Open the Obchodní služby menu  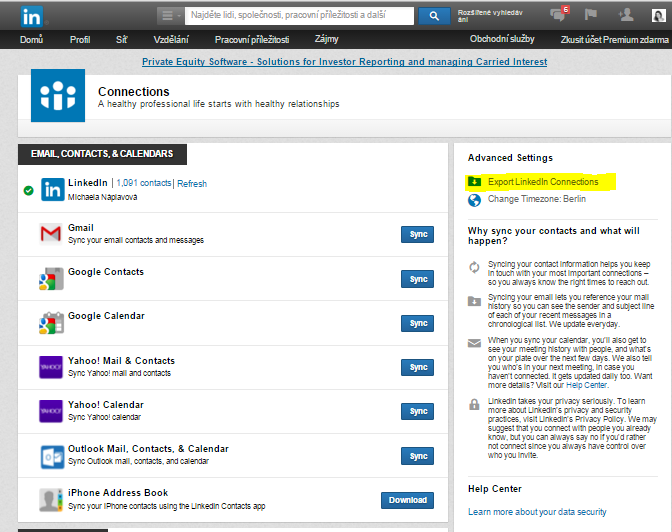tap(502, 39)
